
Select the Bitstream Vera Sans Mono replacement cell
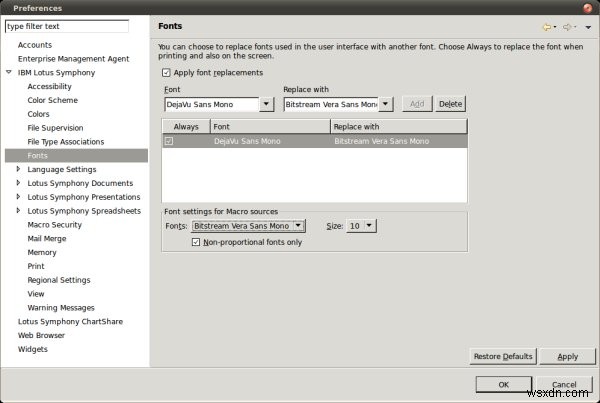pos(382,141)
